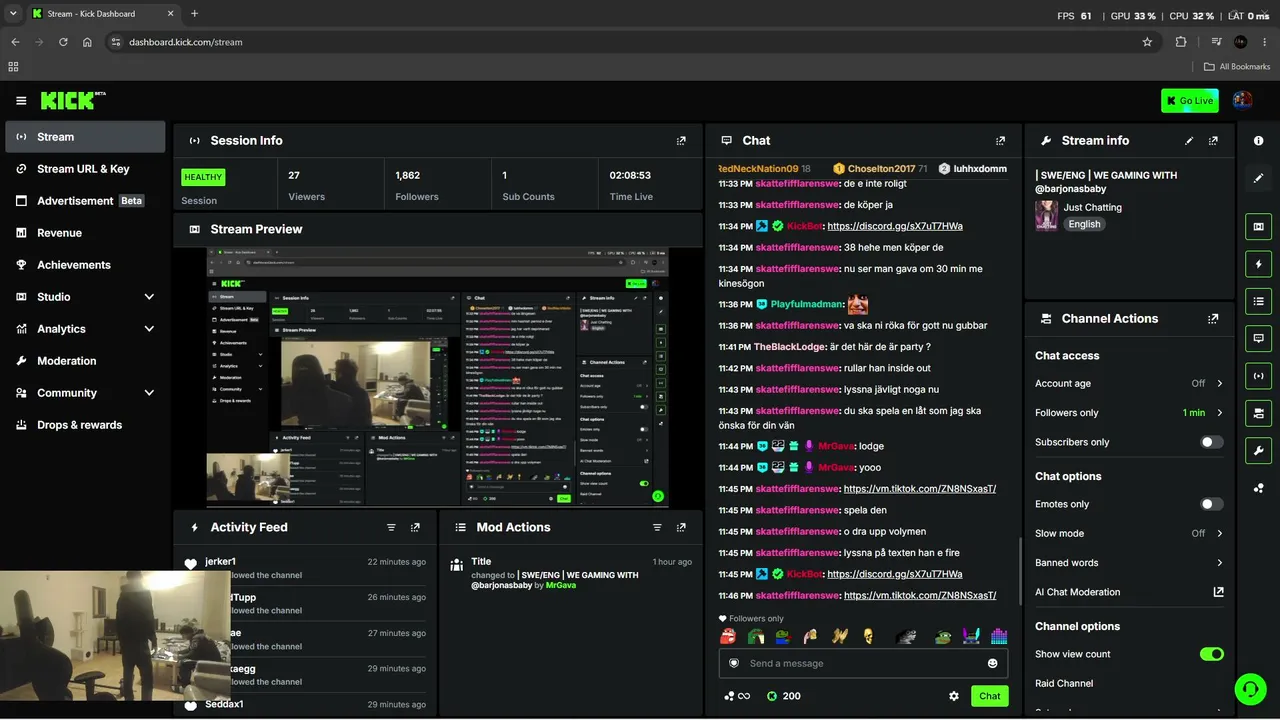
Task: Click the info icon in the right rail
Action: 1259,141
